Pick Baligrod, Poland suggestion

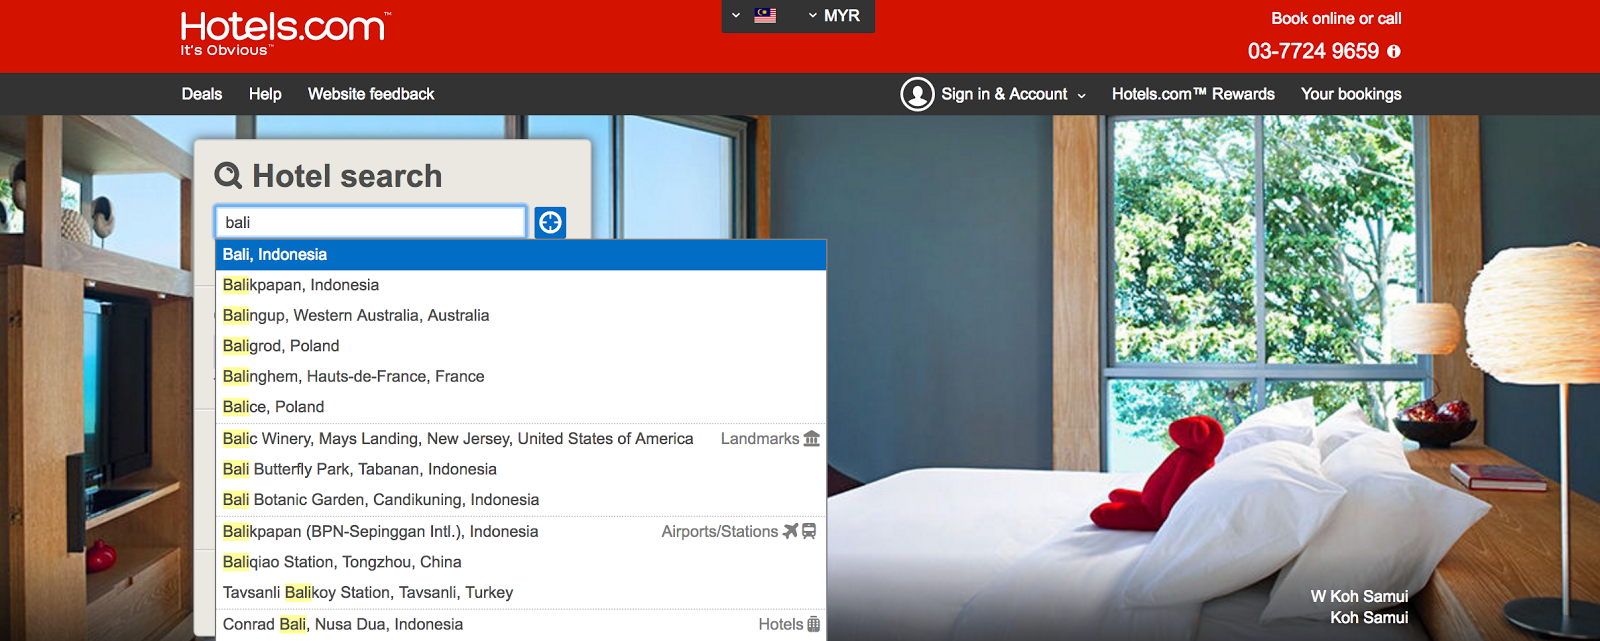point(521,346)
